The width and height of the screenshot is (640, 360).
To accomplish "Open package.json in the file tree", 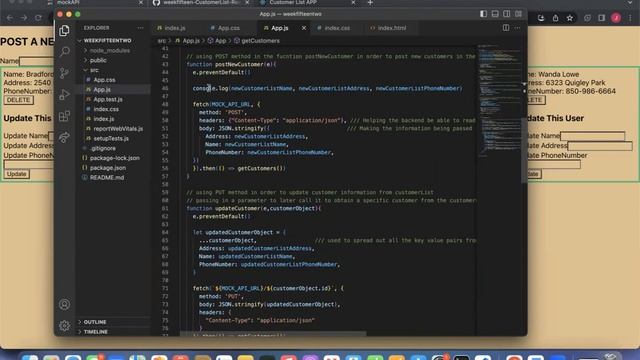I will pos(108,168).
